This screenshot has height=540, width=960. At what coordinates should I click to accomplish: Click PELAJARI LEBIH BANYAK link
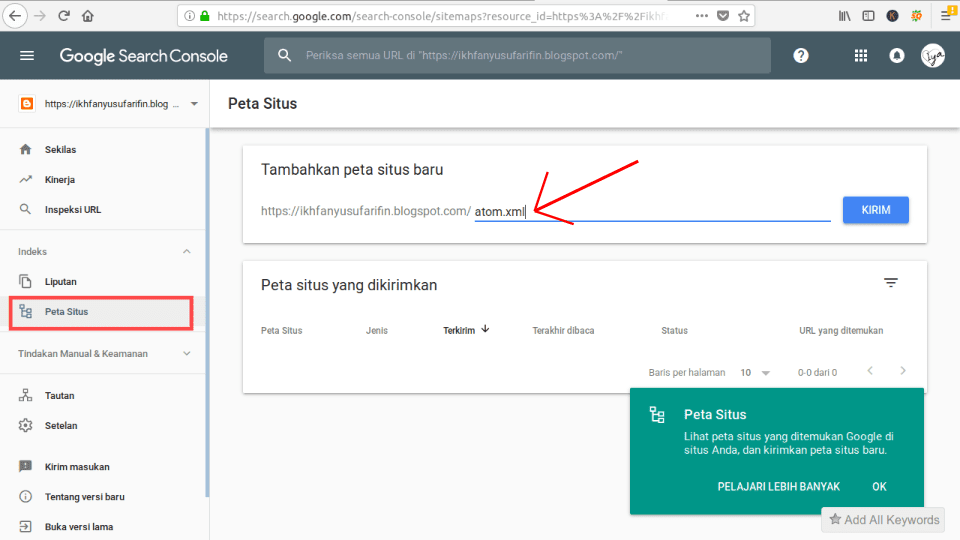[x=779, y=486]
